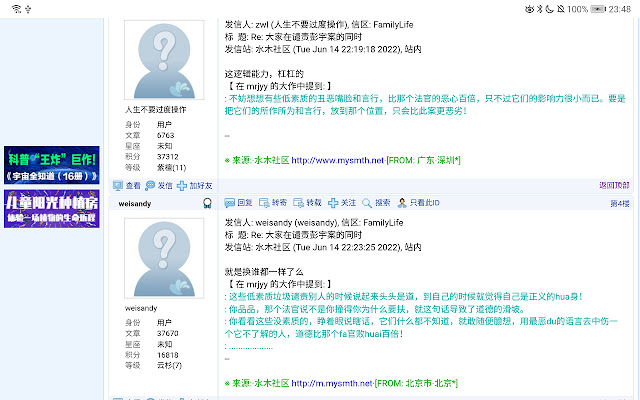640x400 pixels.
Task: Click the article count 37670
Action: click(x=167, y=333)
